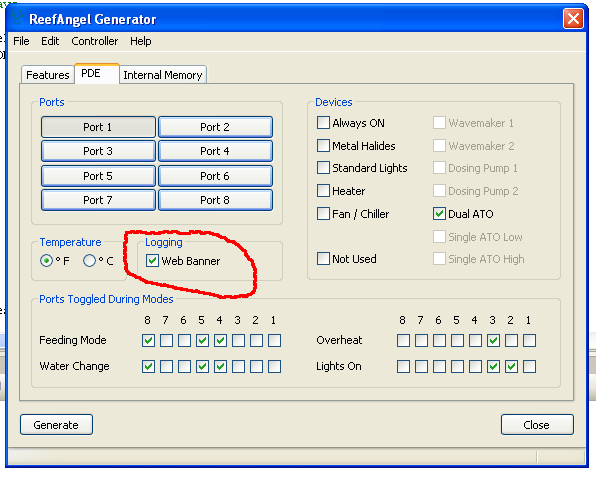Select the Port 6 button

(x=215, y=176)
